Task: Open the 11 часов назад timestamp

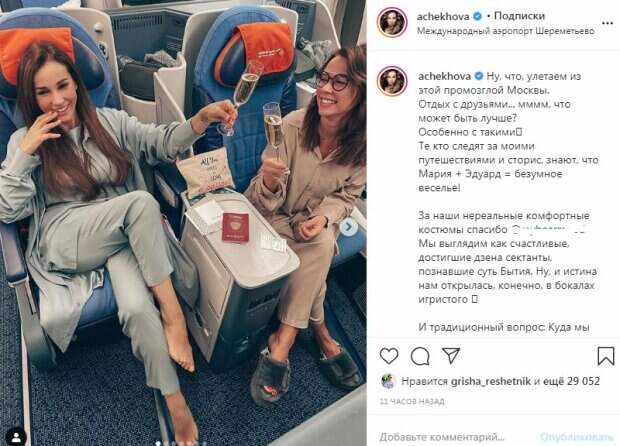Action: (412, 401)
